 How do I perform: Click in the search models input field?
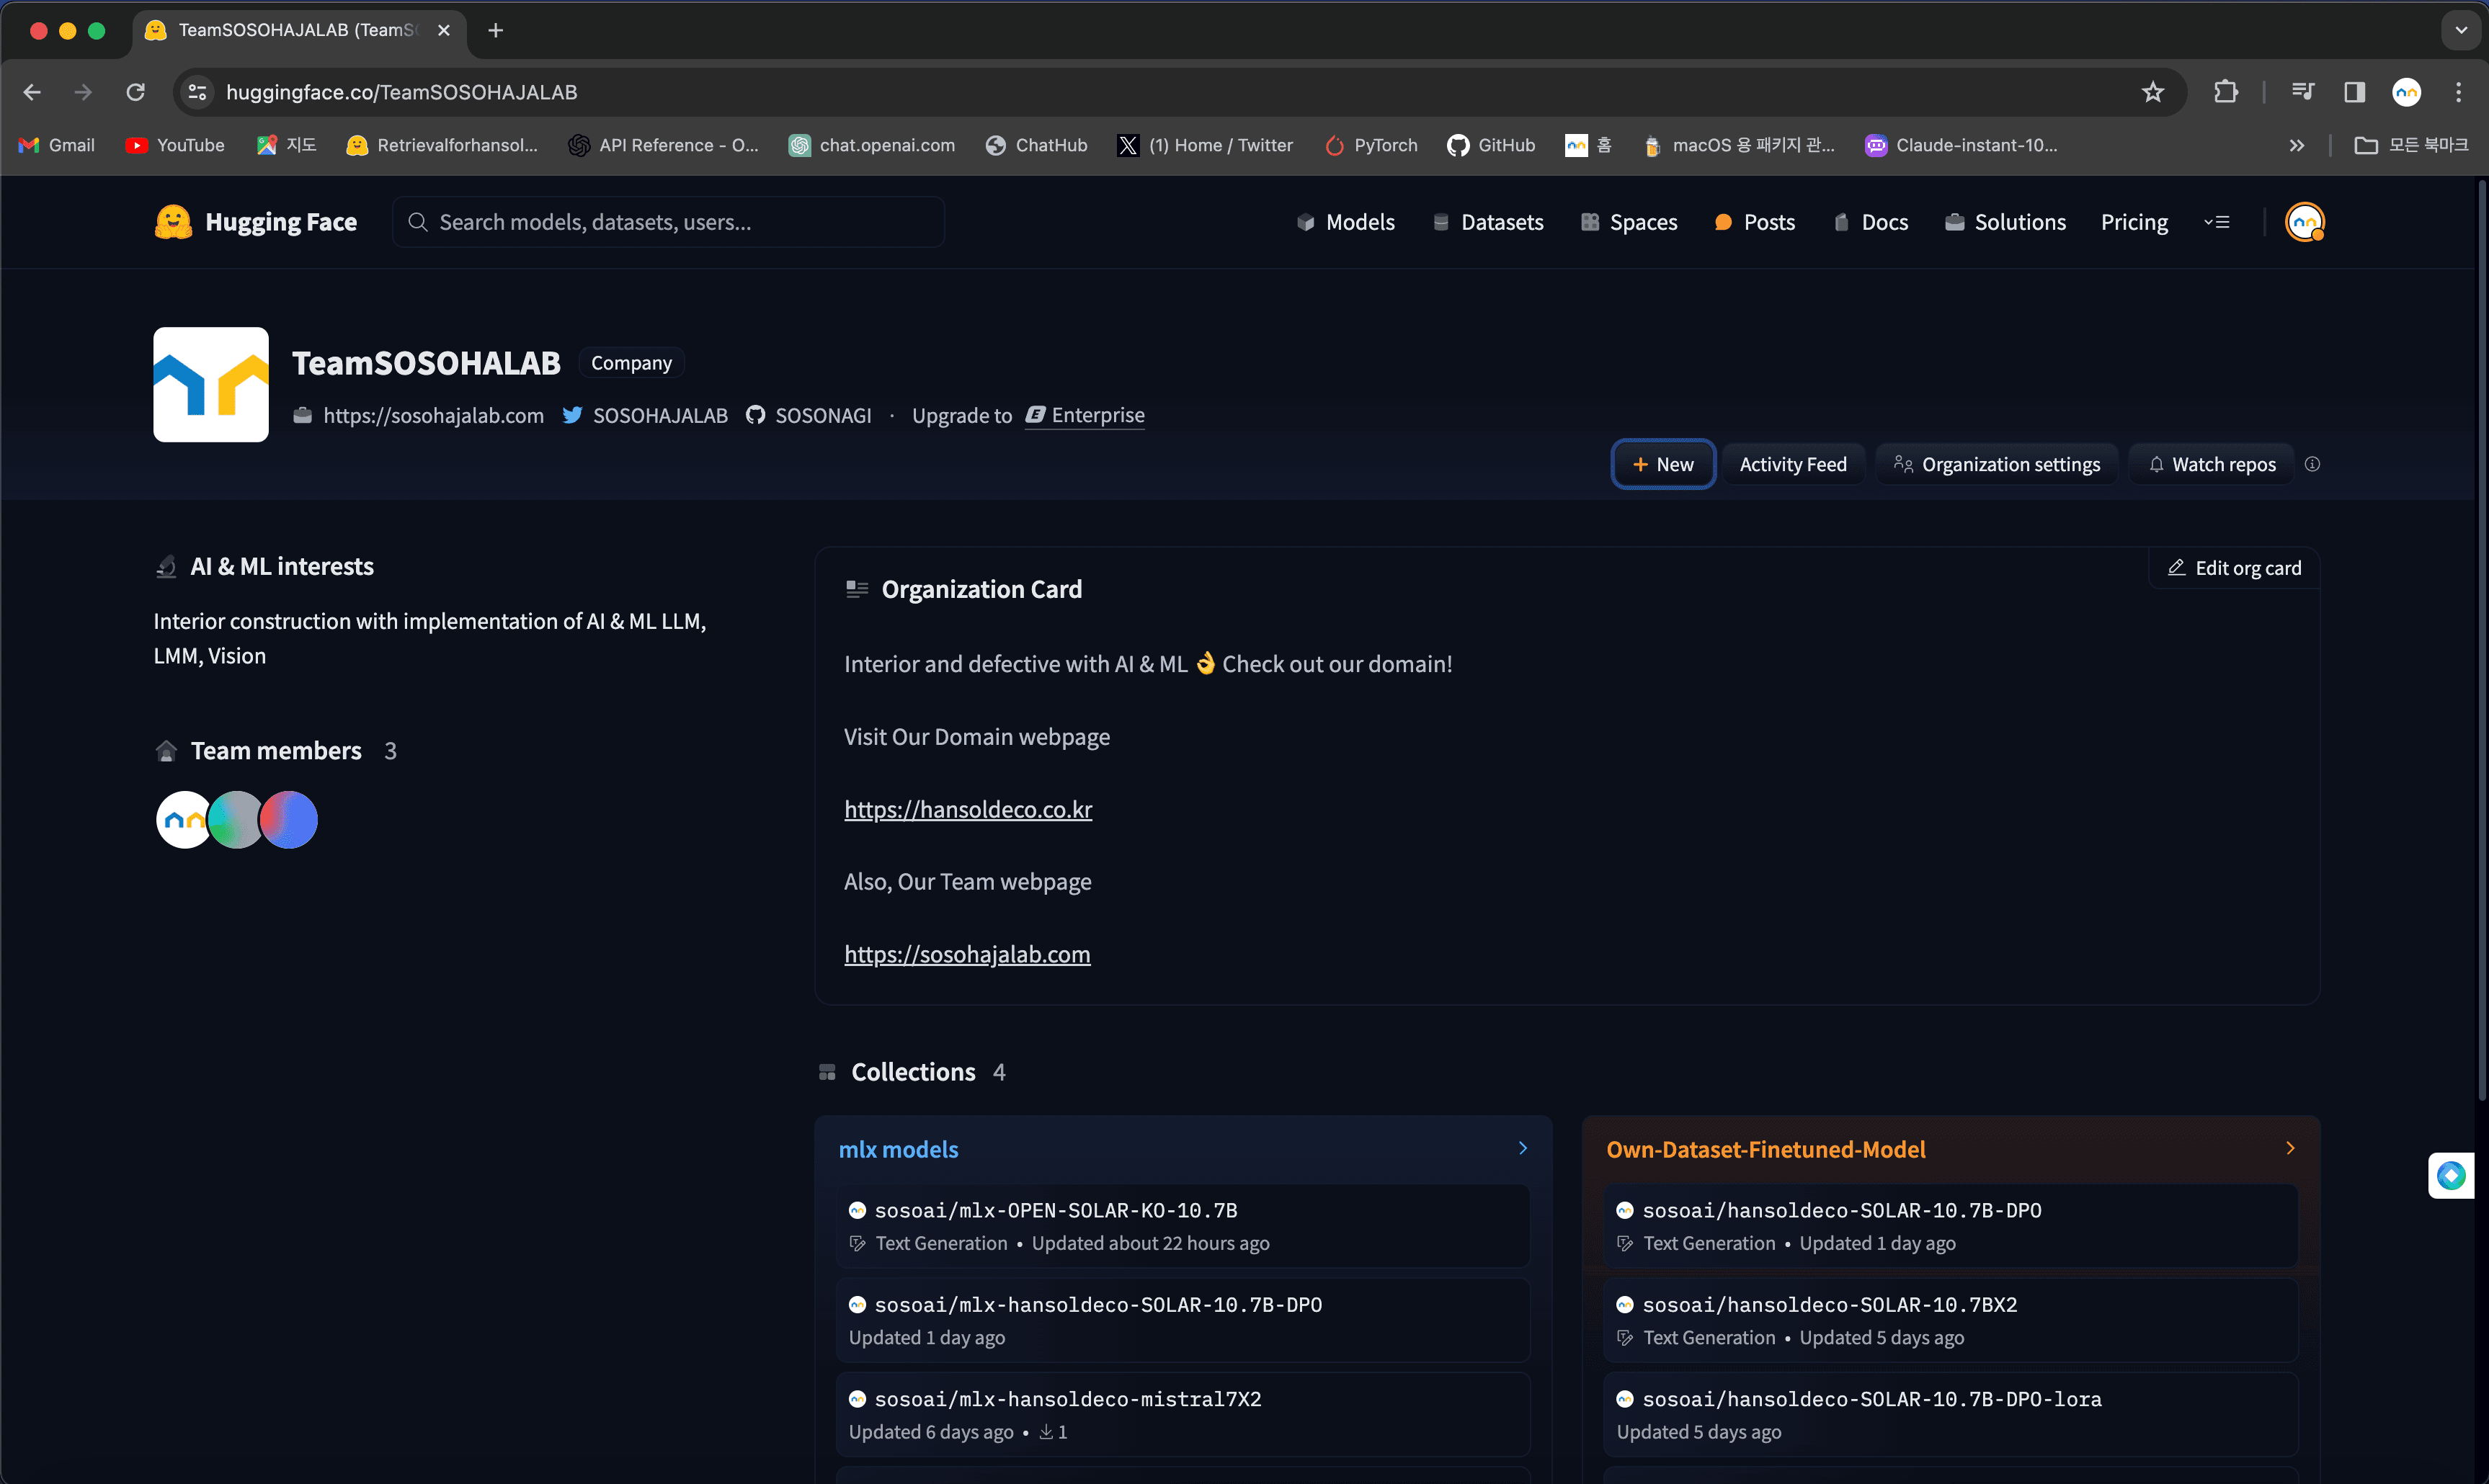(x=668, y=222)
